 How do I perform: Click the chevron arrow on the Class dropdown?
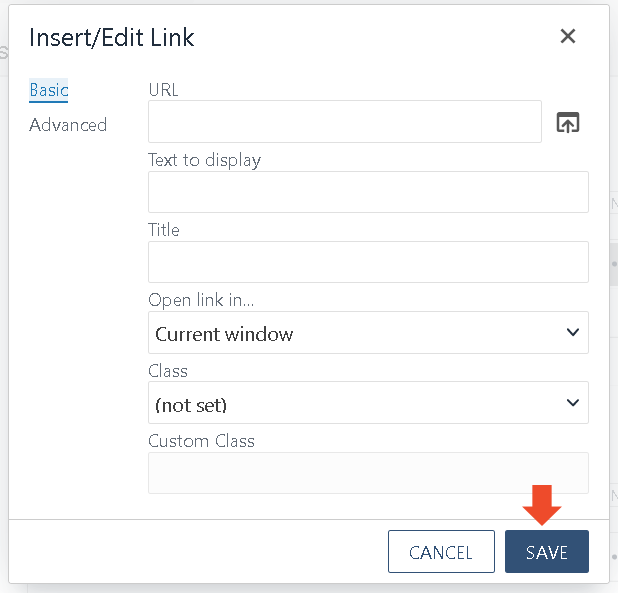point(573,402)
